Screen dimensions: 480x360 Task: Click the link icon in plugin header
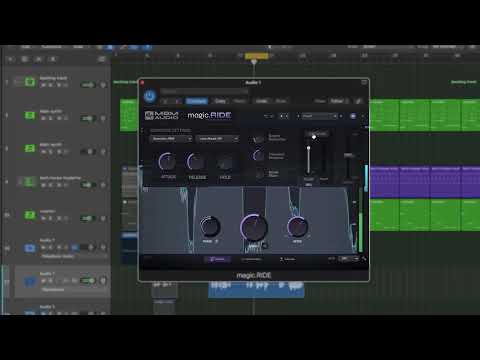click(358, 101)
